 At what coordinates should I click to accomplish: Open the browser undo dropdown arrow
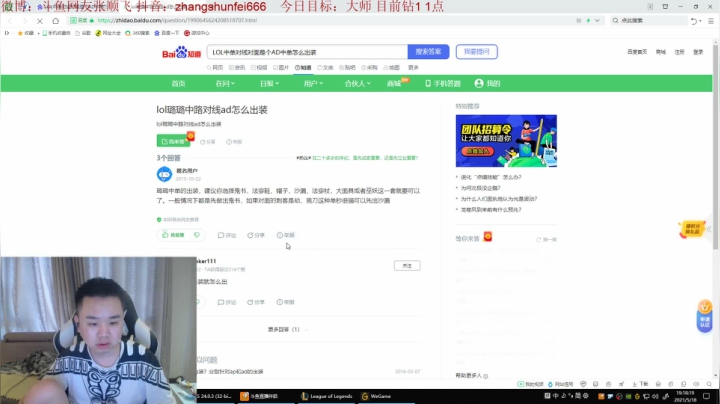click(700, 21)
